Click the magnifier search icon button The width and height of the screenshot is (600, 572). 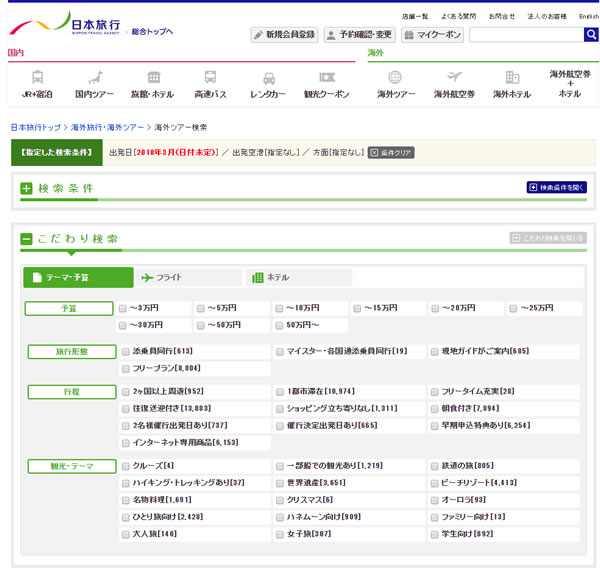[591, 35]
